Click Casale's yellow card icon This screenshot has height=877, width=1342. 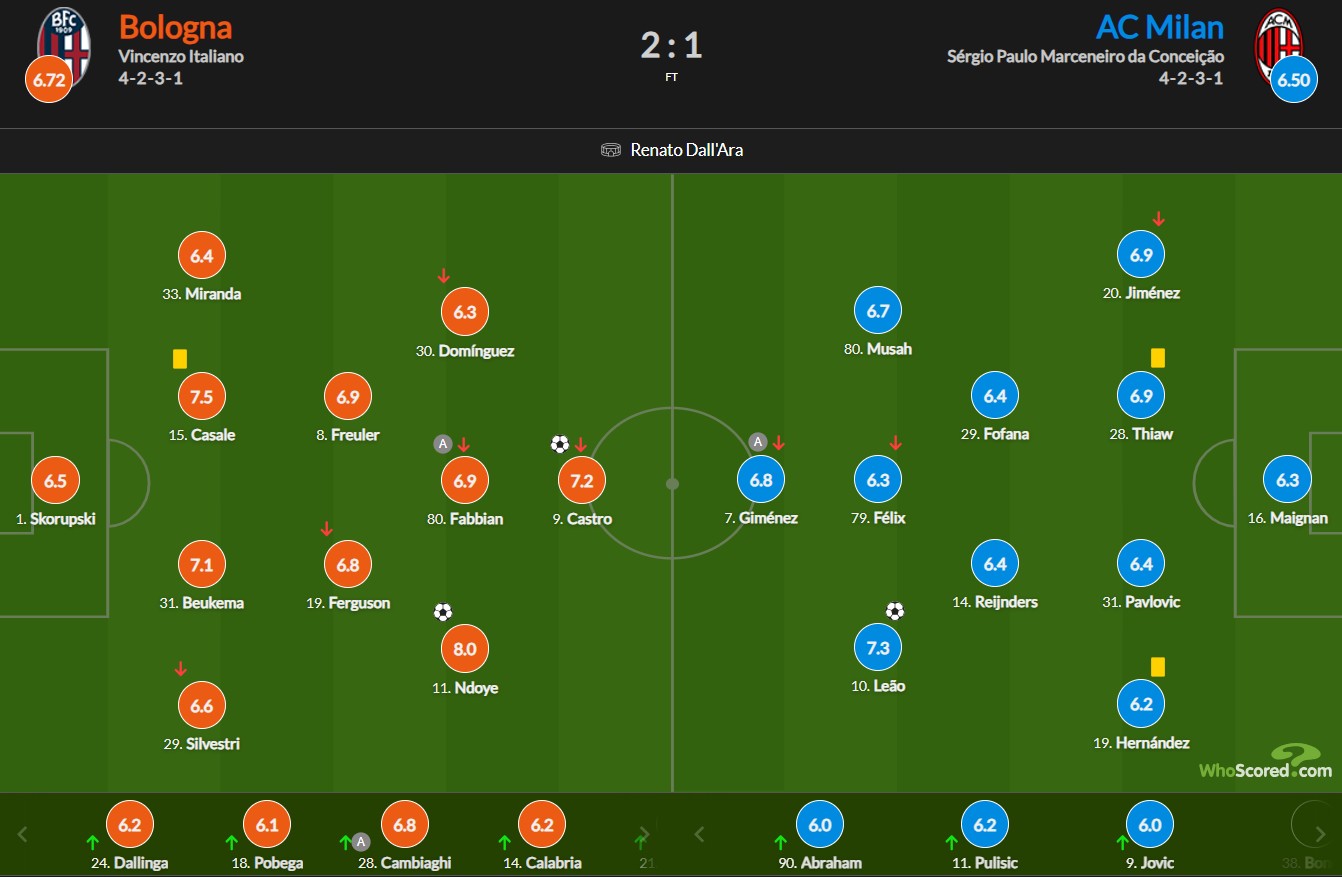coord(180,358)
